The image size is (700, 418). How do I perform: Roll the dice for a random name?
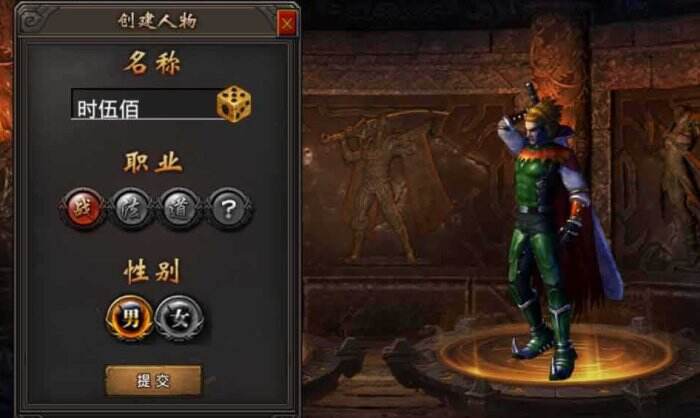coord(233,104)
